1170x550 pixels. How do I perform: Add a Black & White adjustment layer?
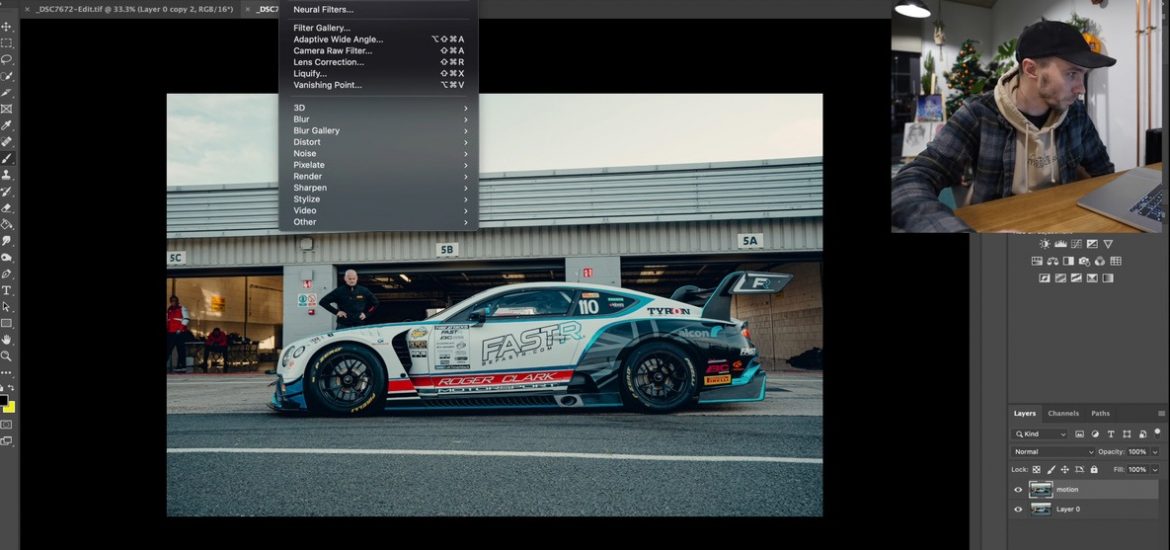pos(1068,261)
